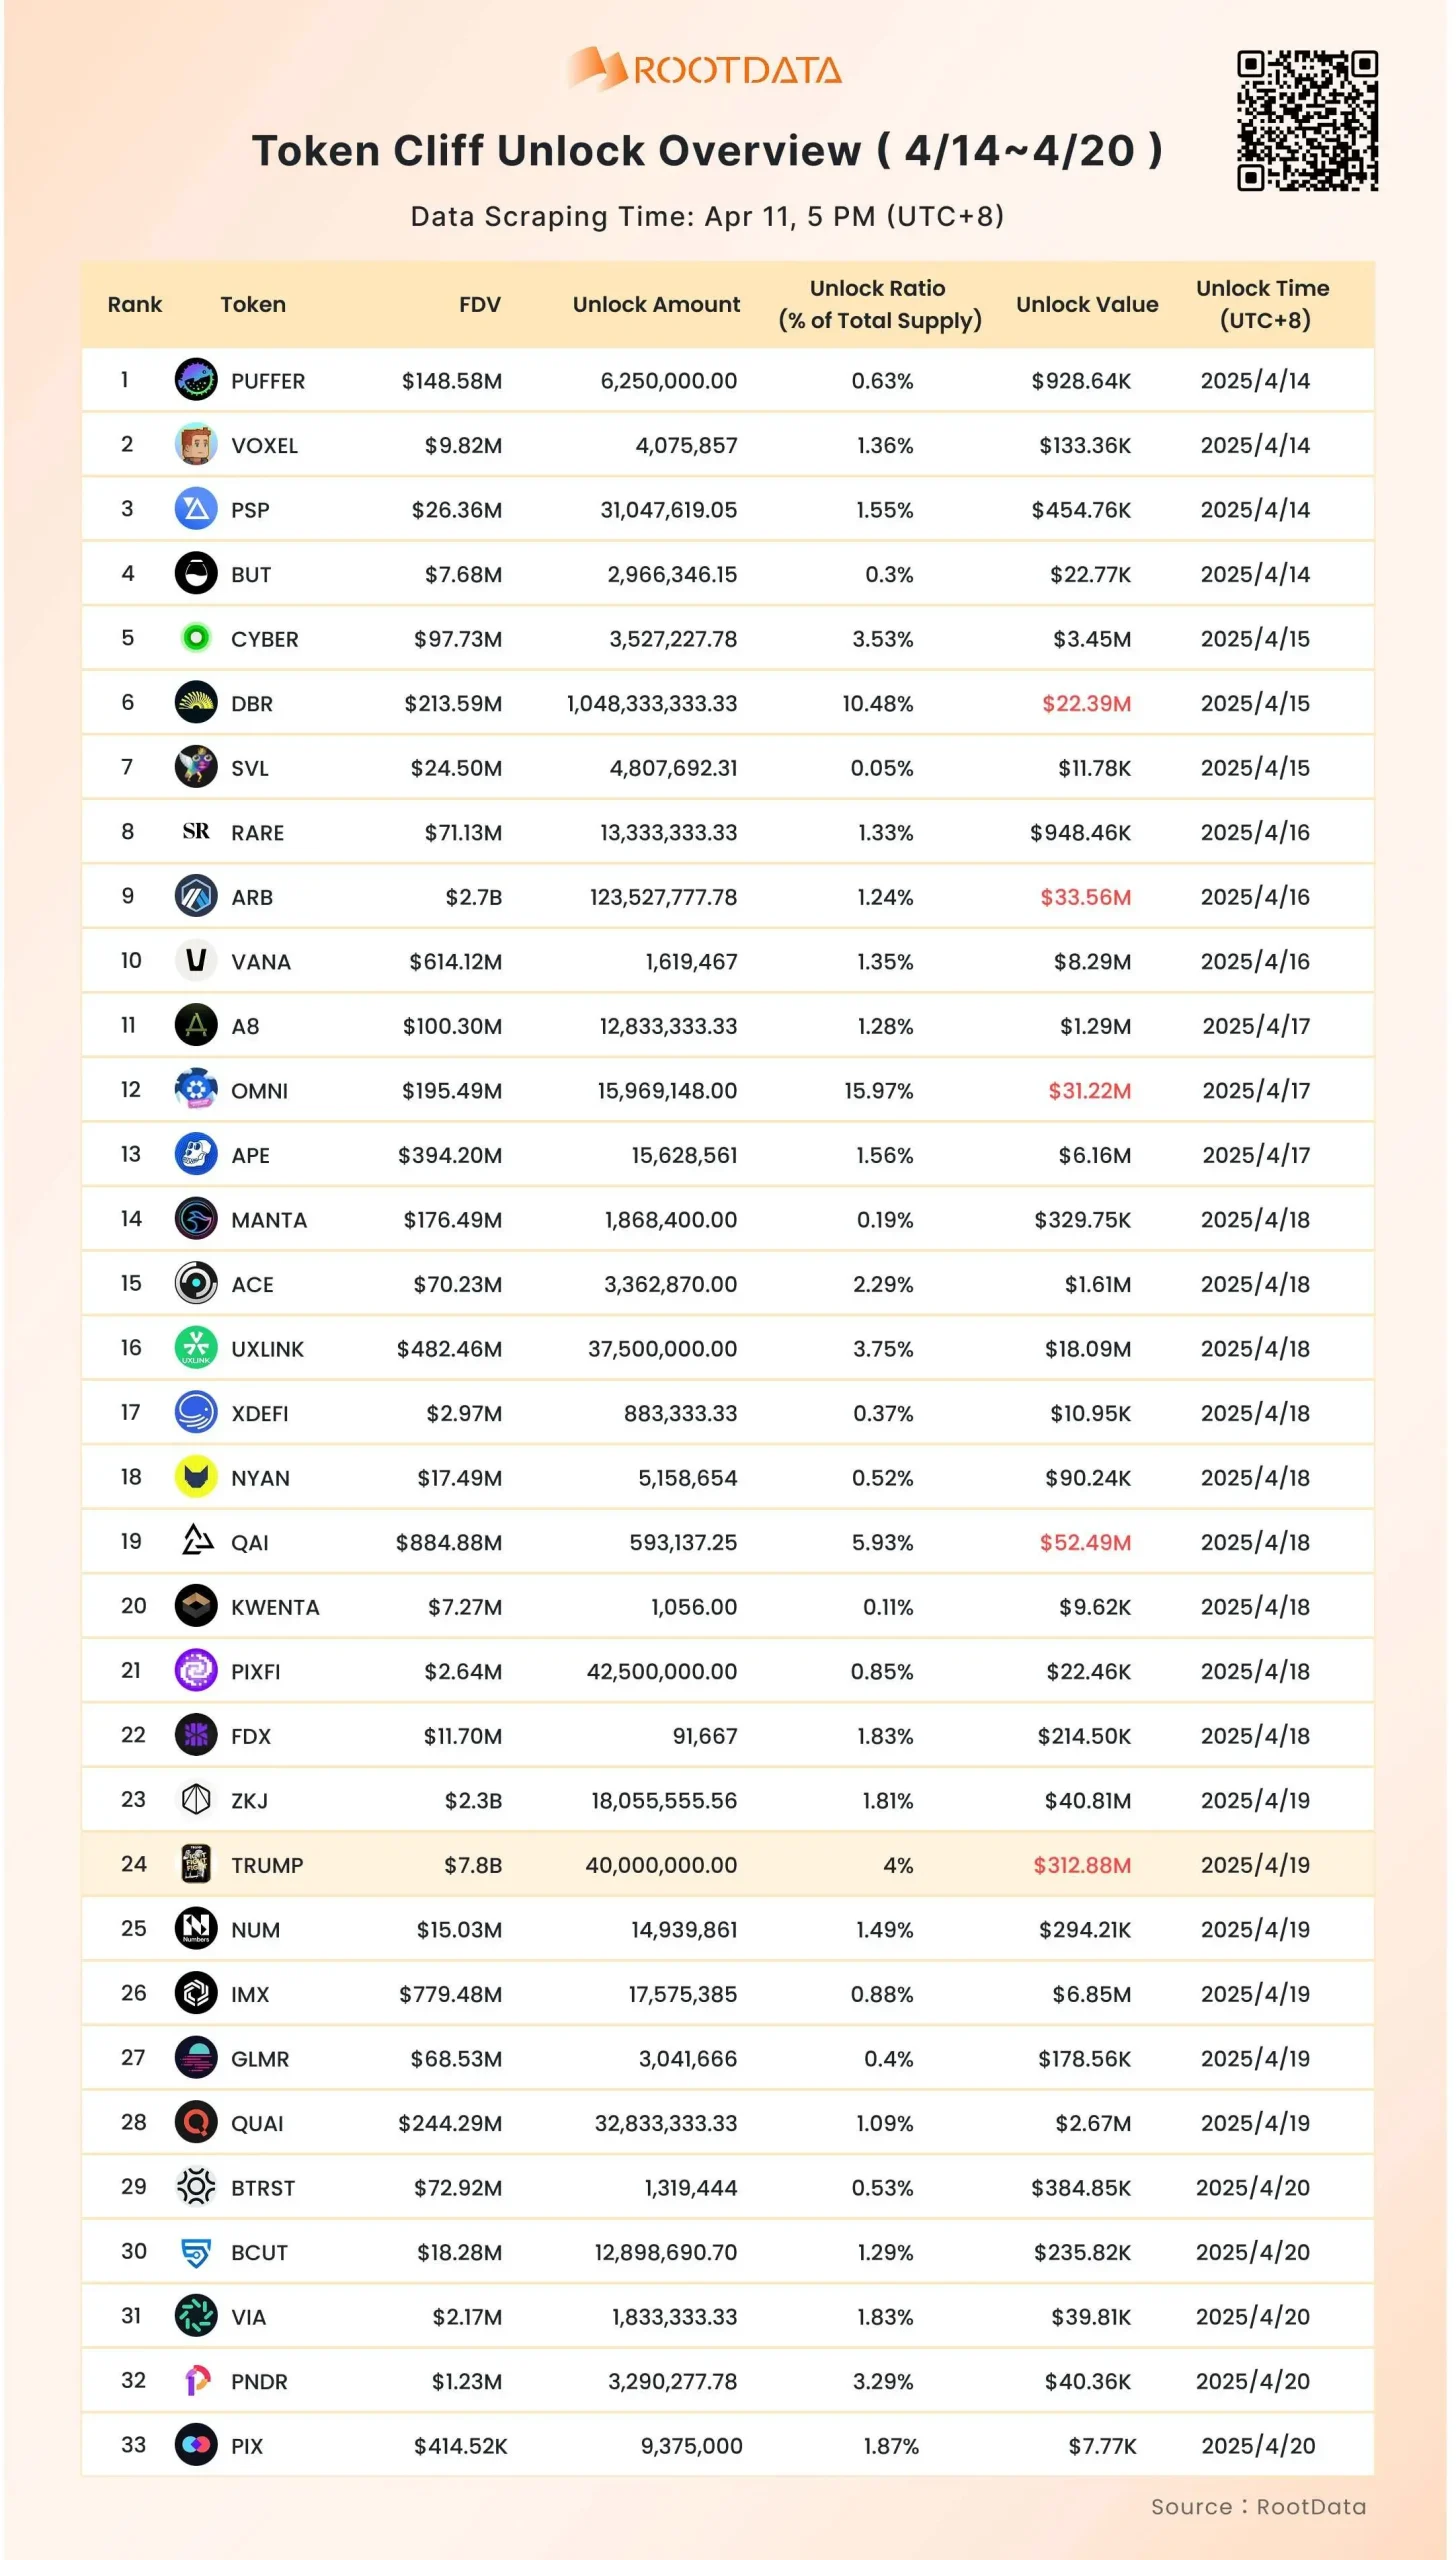
Task: Click the Source: RootData text
Action: coord(1258,2507)
